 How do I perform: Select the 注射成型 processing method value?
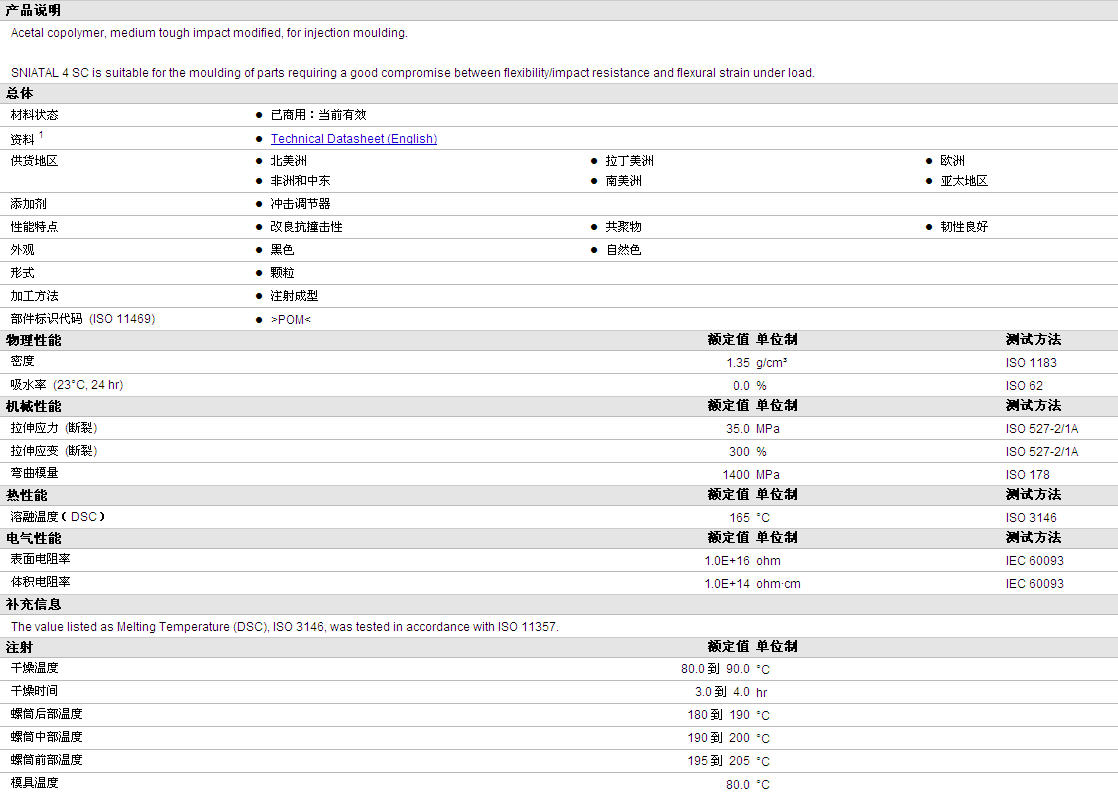[x=294, y=296]
